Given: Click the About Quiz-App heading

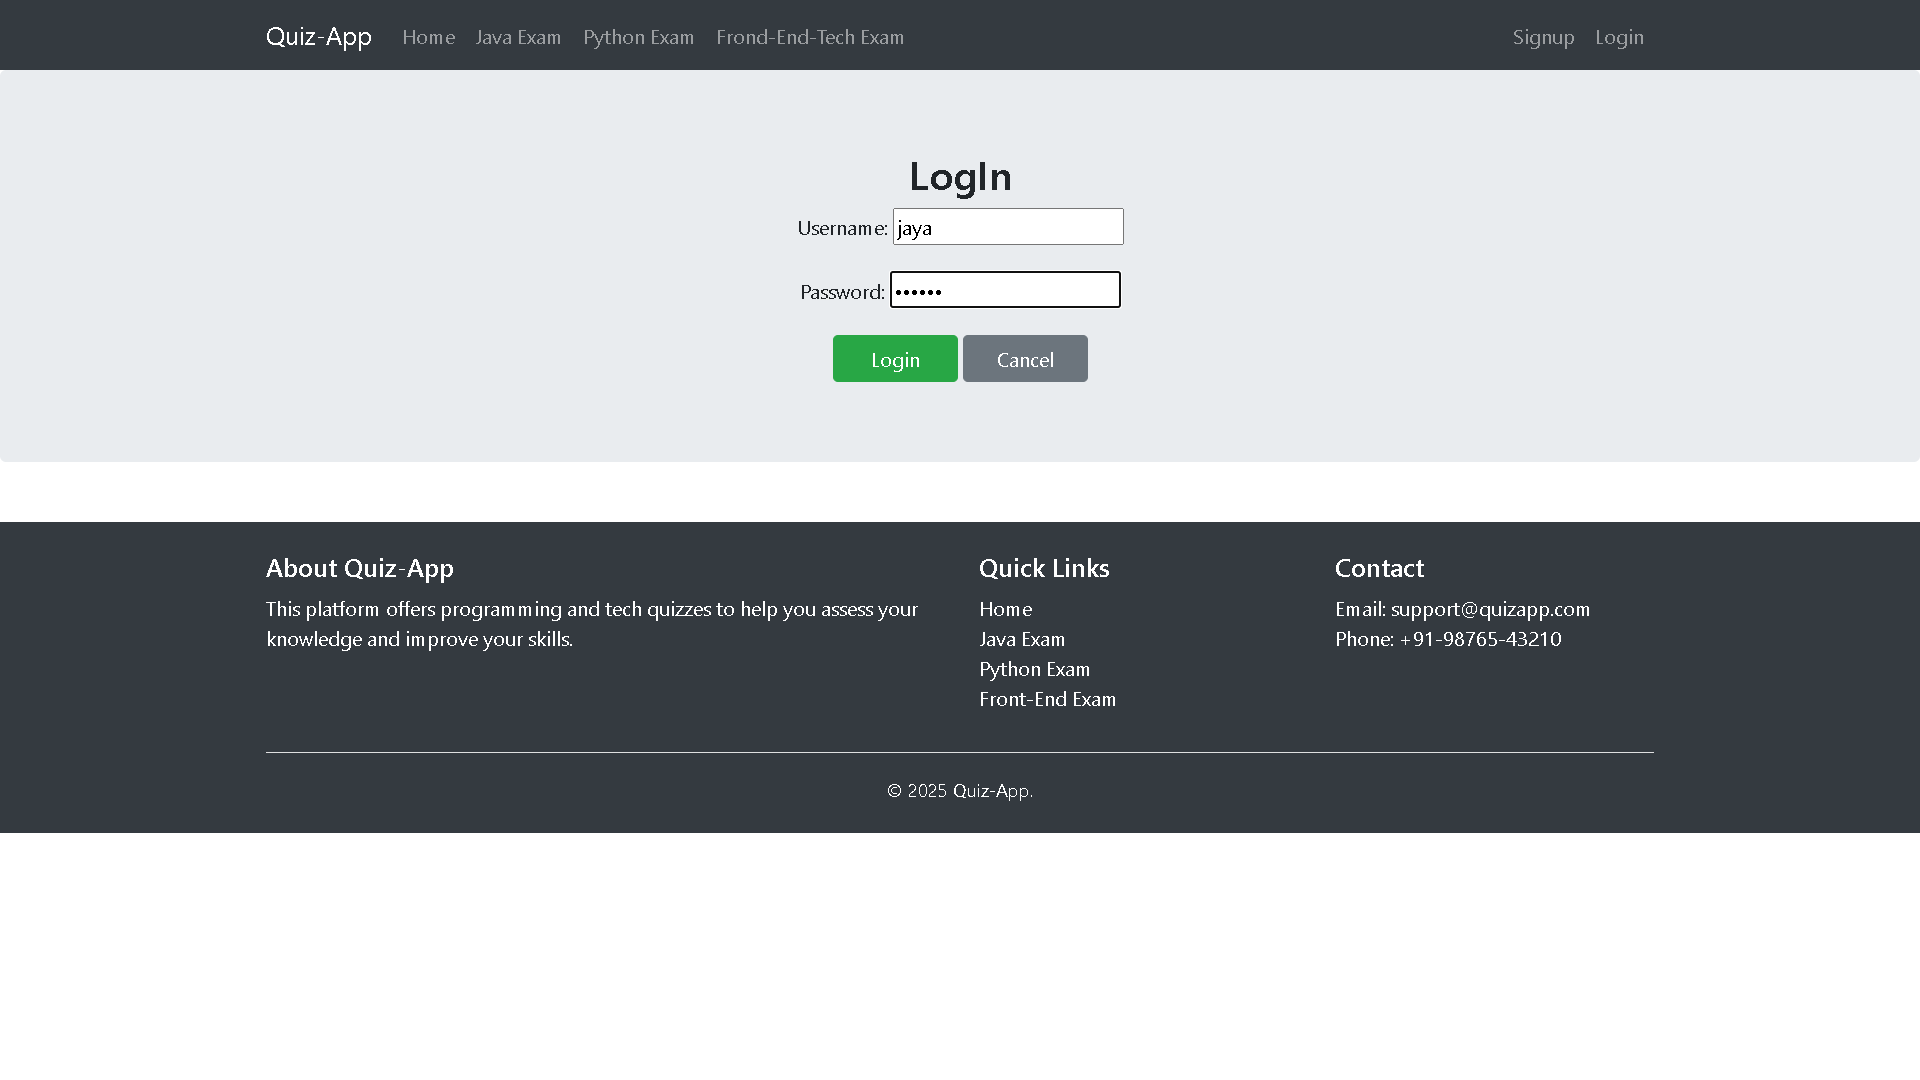Looking at the screenshot, I should (359, 568).
